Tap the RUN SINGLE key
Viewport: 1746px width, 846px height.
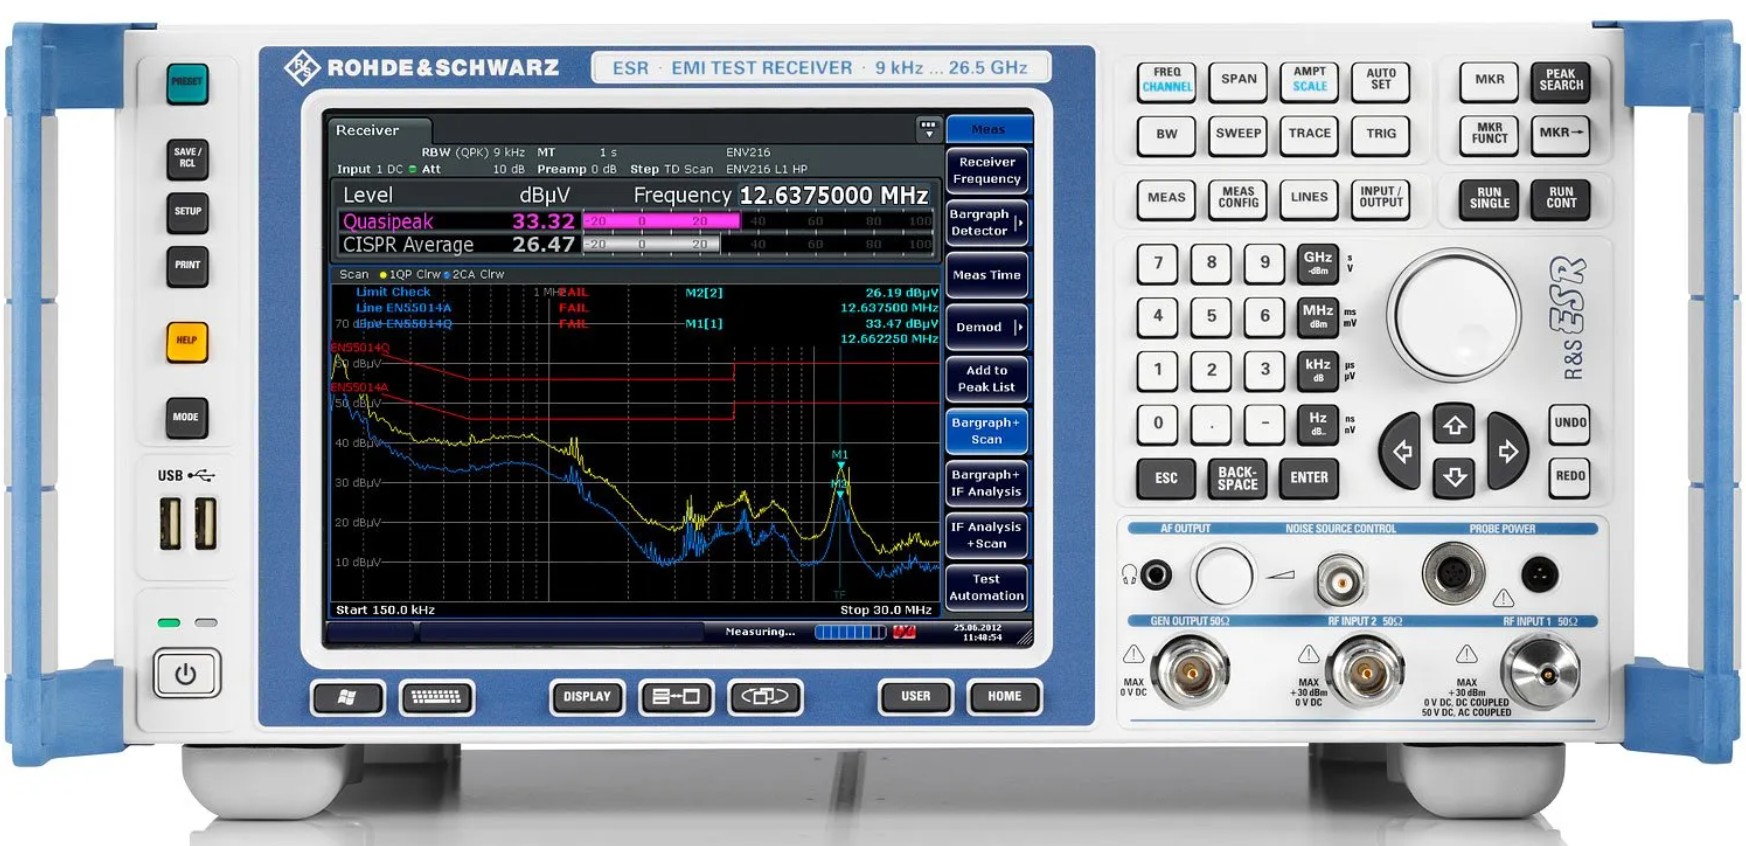click(1489, 199)
